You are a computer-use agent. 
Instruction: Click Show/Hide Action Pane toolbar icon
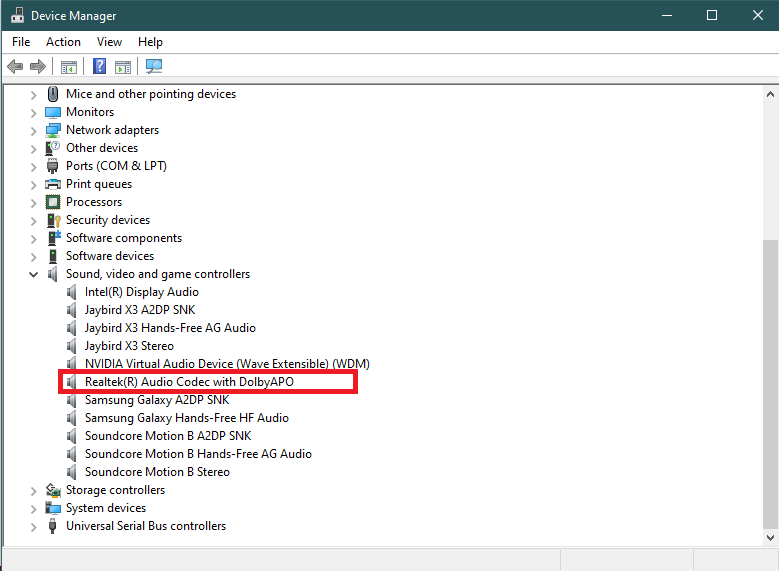click(123, 67)
